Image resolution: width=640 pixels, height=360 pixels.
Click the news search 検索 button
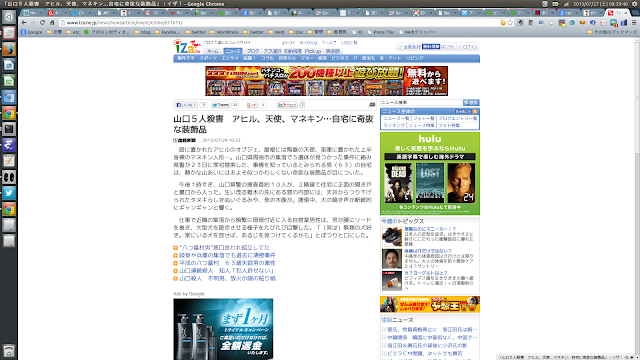coord(471,102)
